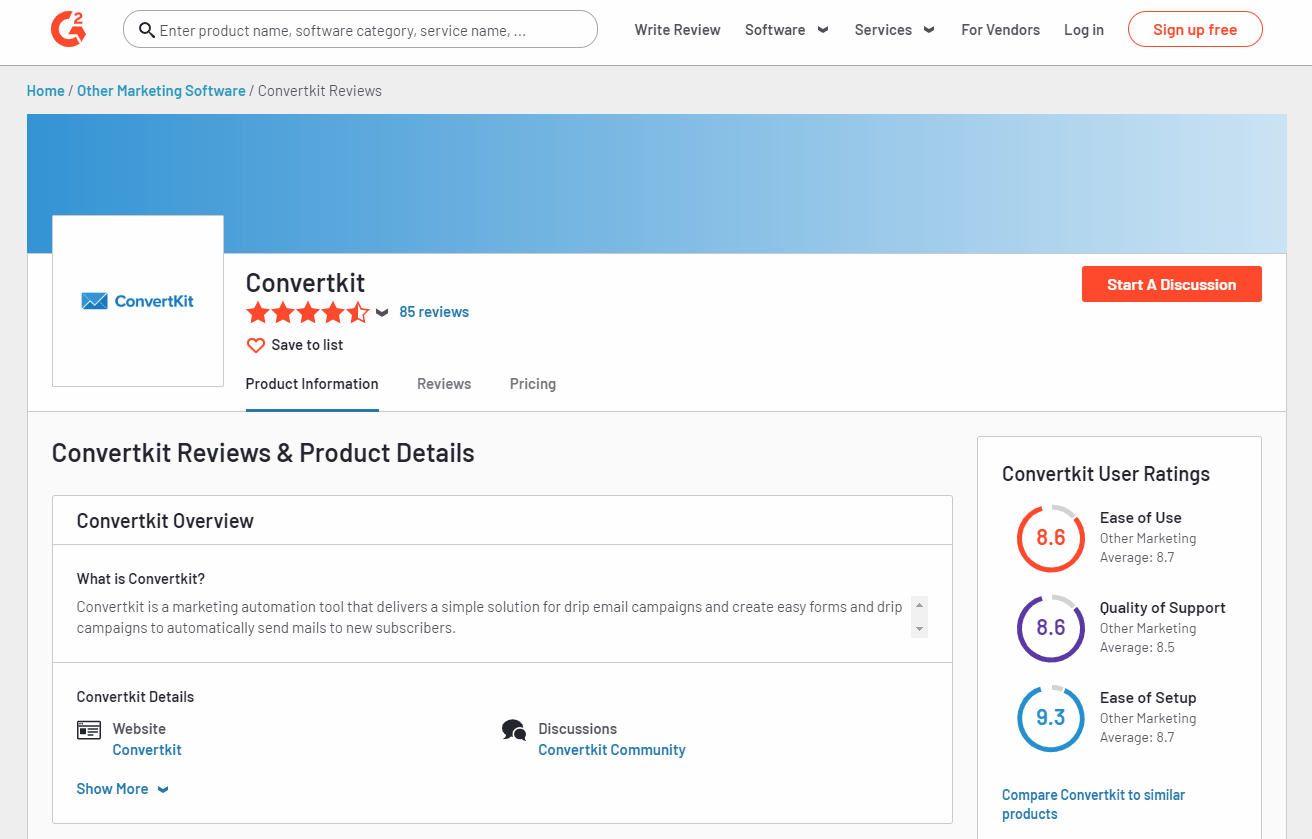This screenshot has height=839, width=1312.
Task: Click the Convertkit User Ratings heading
Action: pyautogui.click(x=1106, y=474)
